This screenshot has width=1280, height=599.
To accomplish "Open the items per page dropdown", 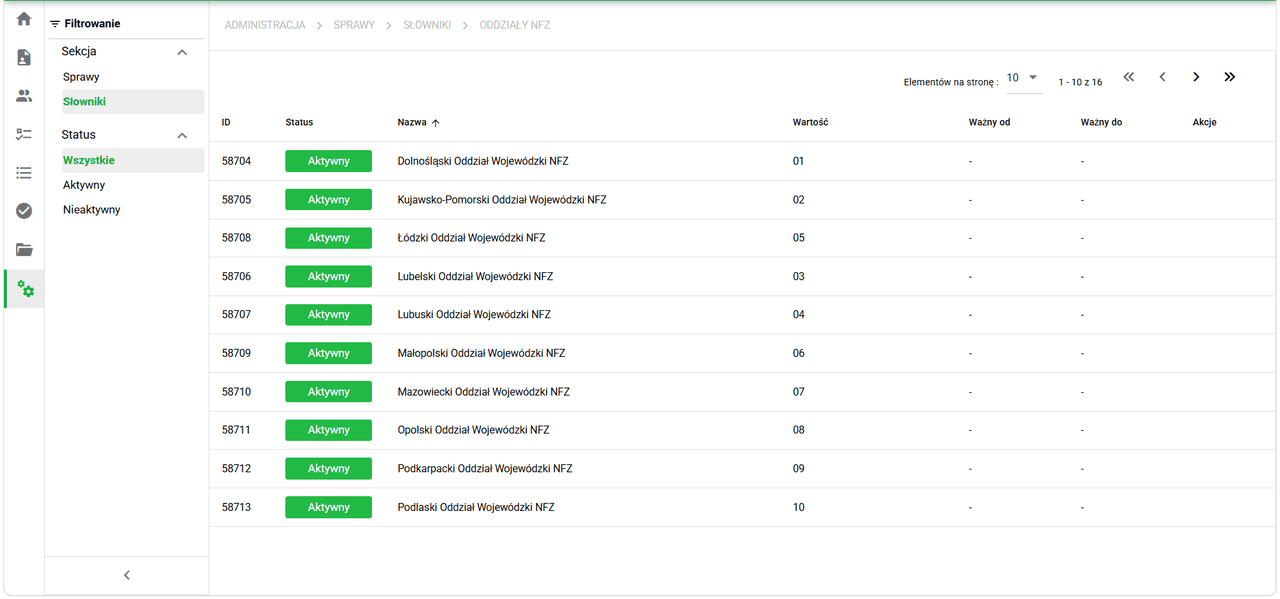I will coord(1024,78).
